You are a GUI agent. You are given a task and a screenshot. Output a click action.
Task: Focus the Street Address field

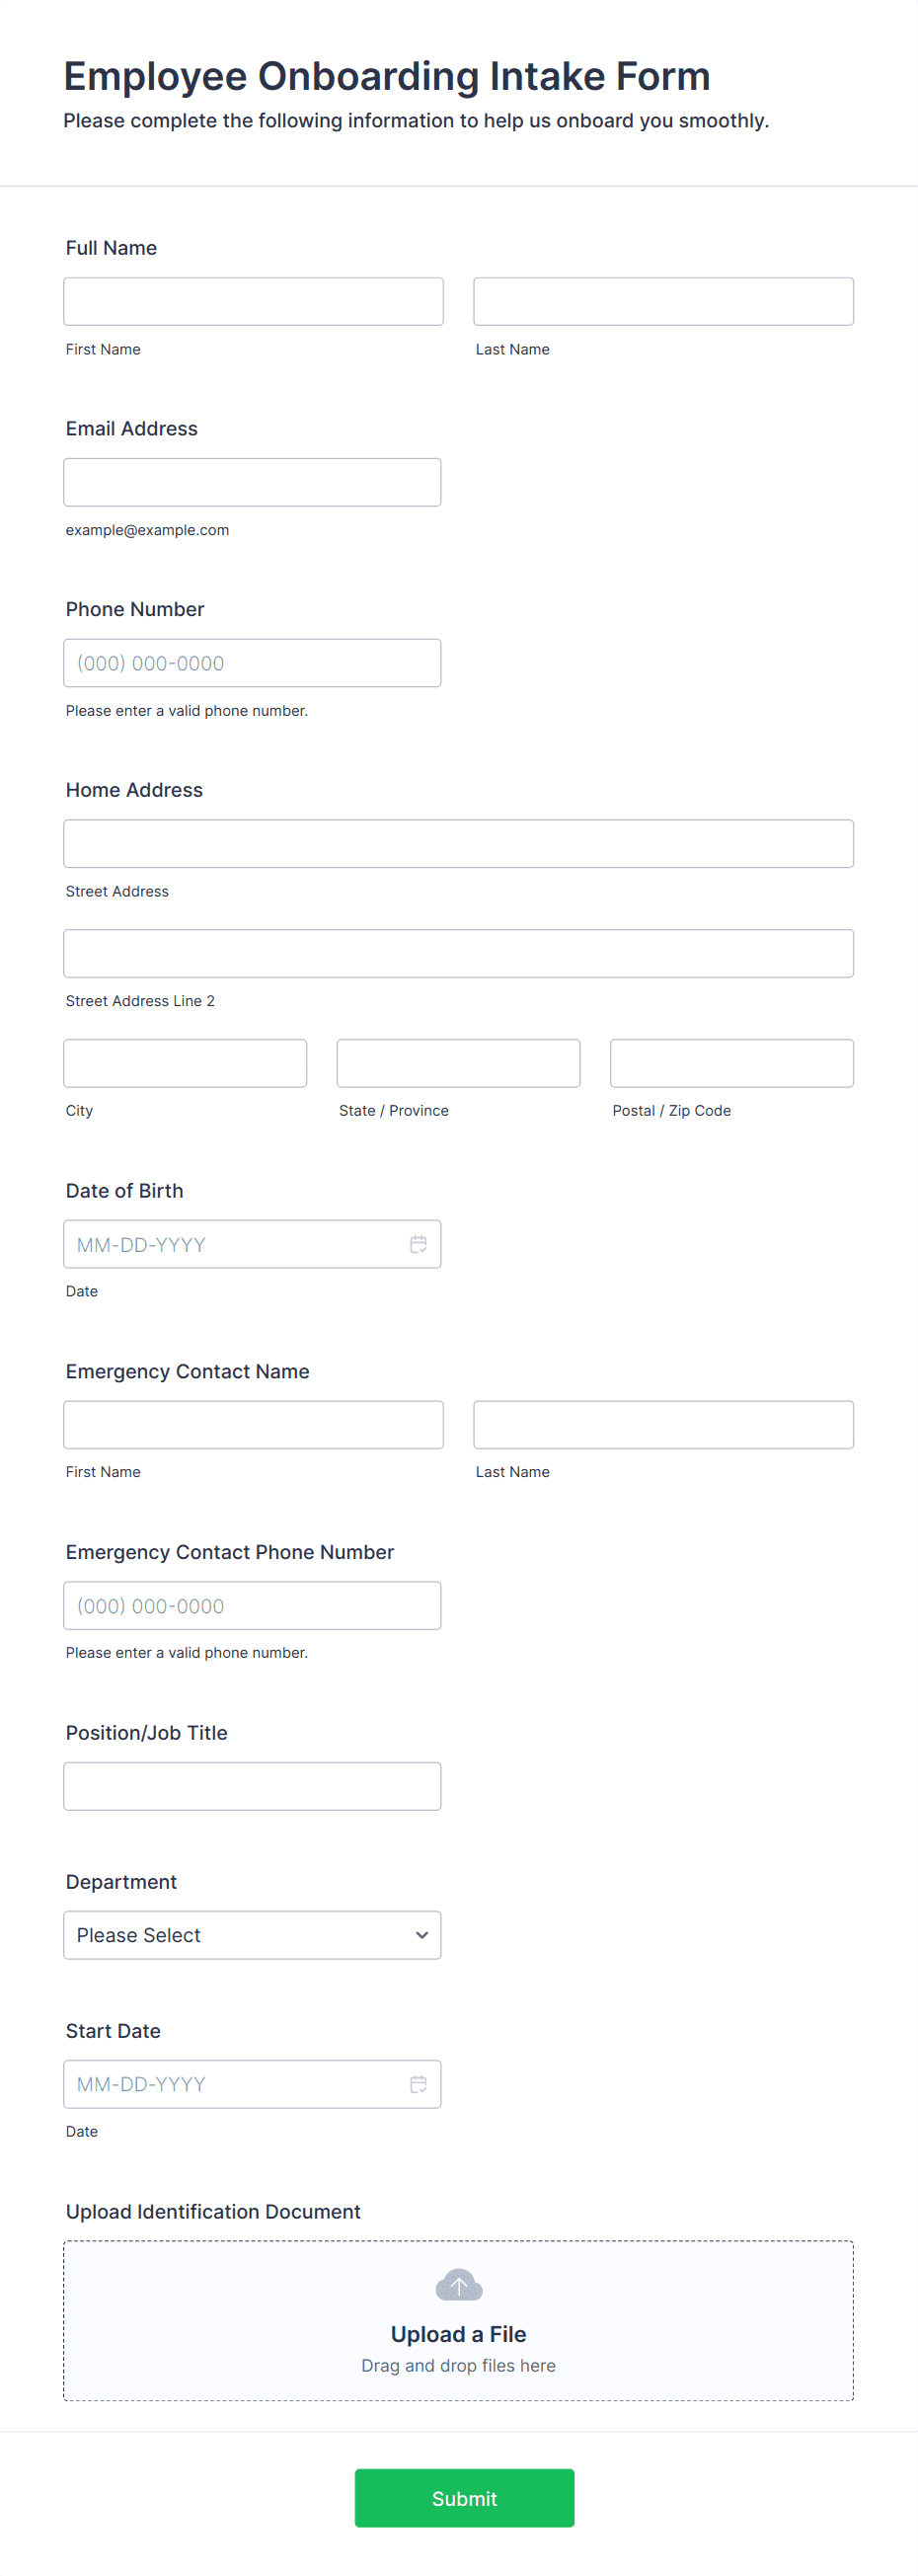(x=458, y=844)
